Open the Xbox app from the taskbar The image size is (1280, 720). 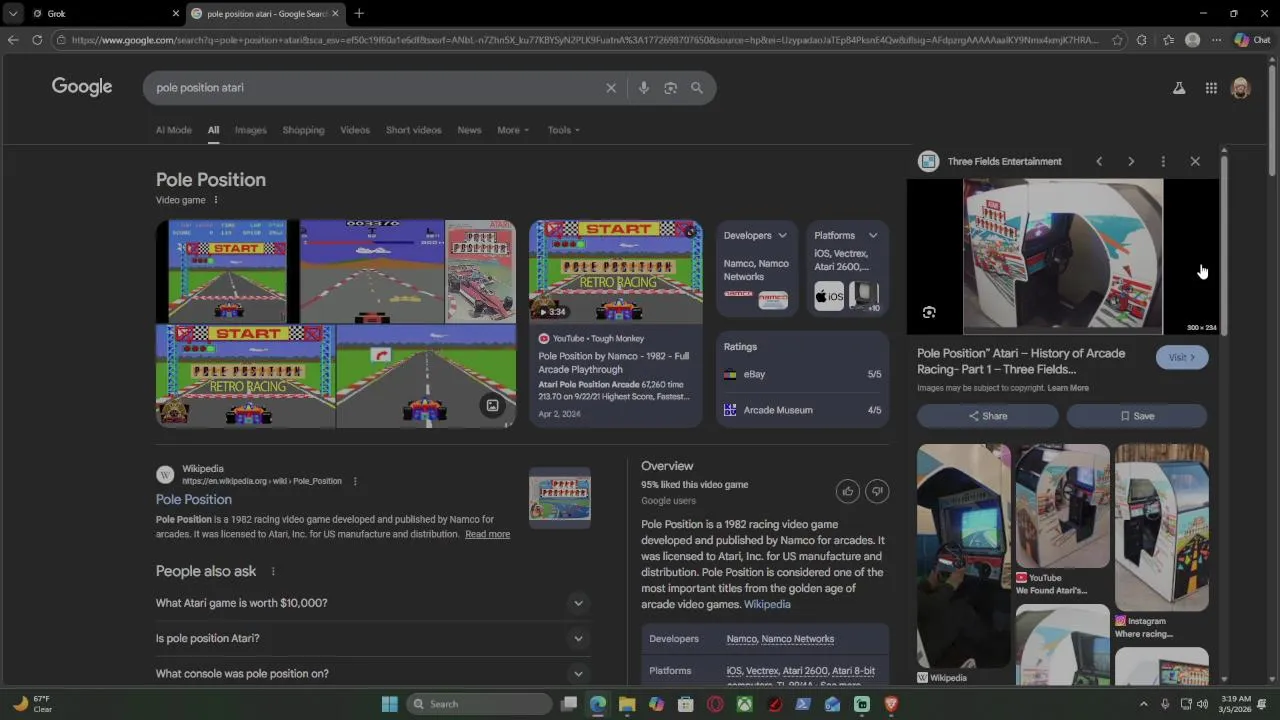(745, 704)
